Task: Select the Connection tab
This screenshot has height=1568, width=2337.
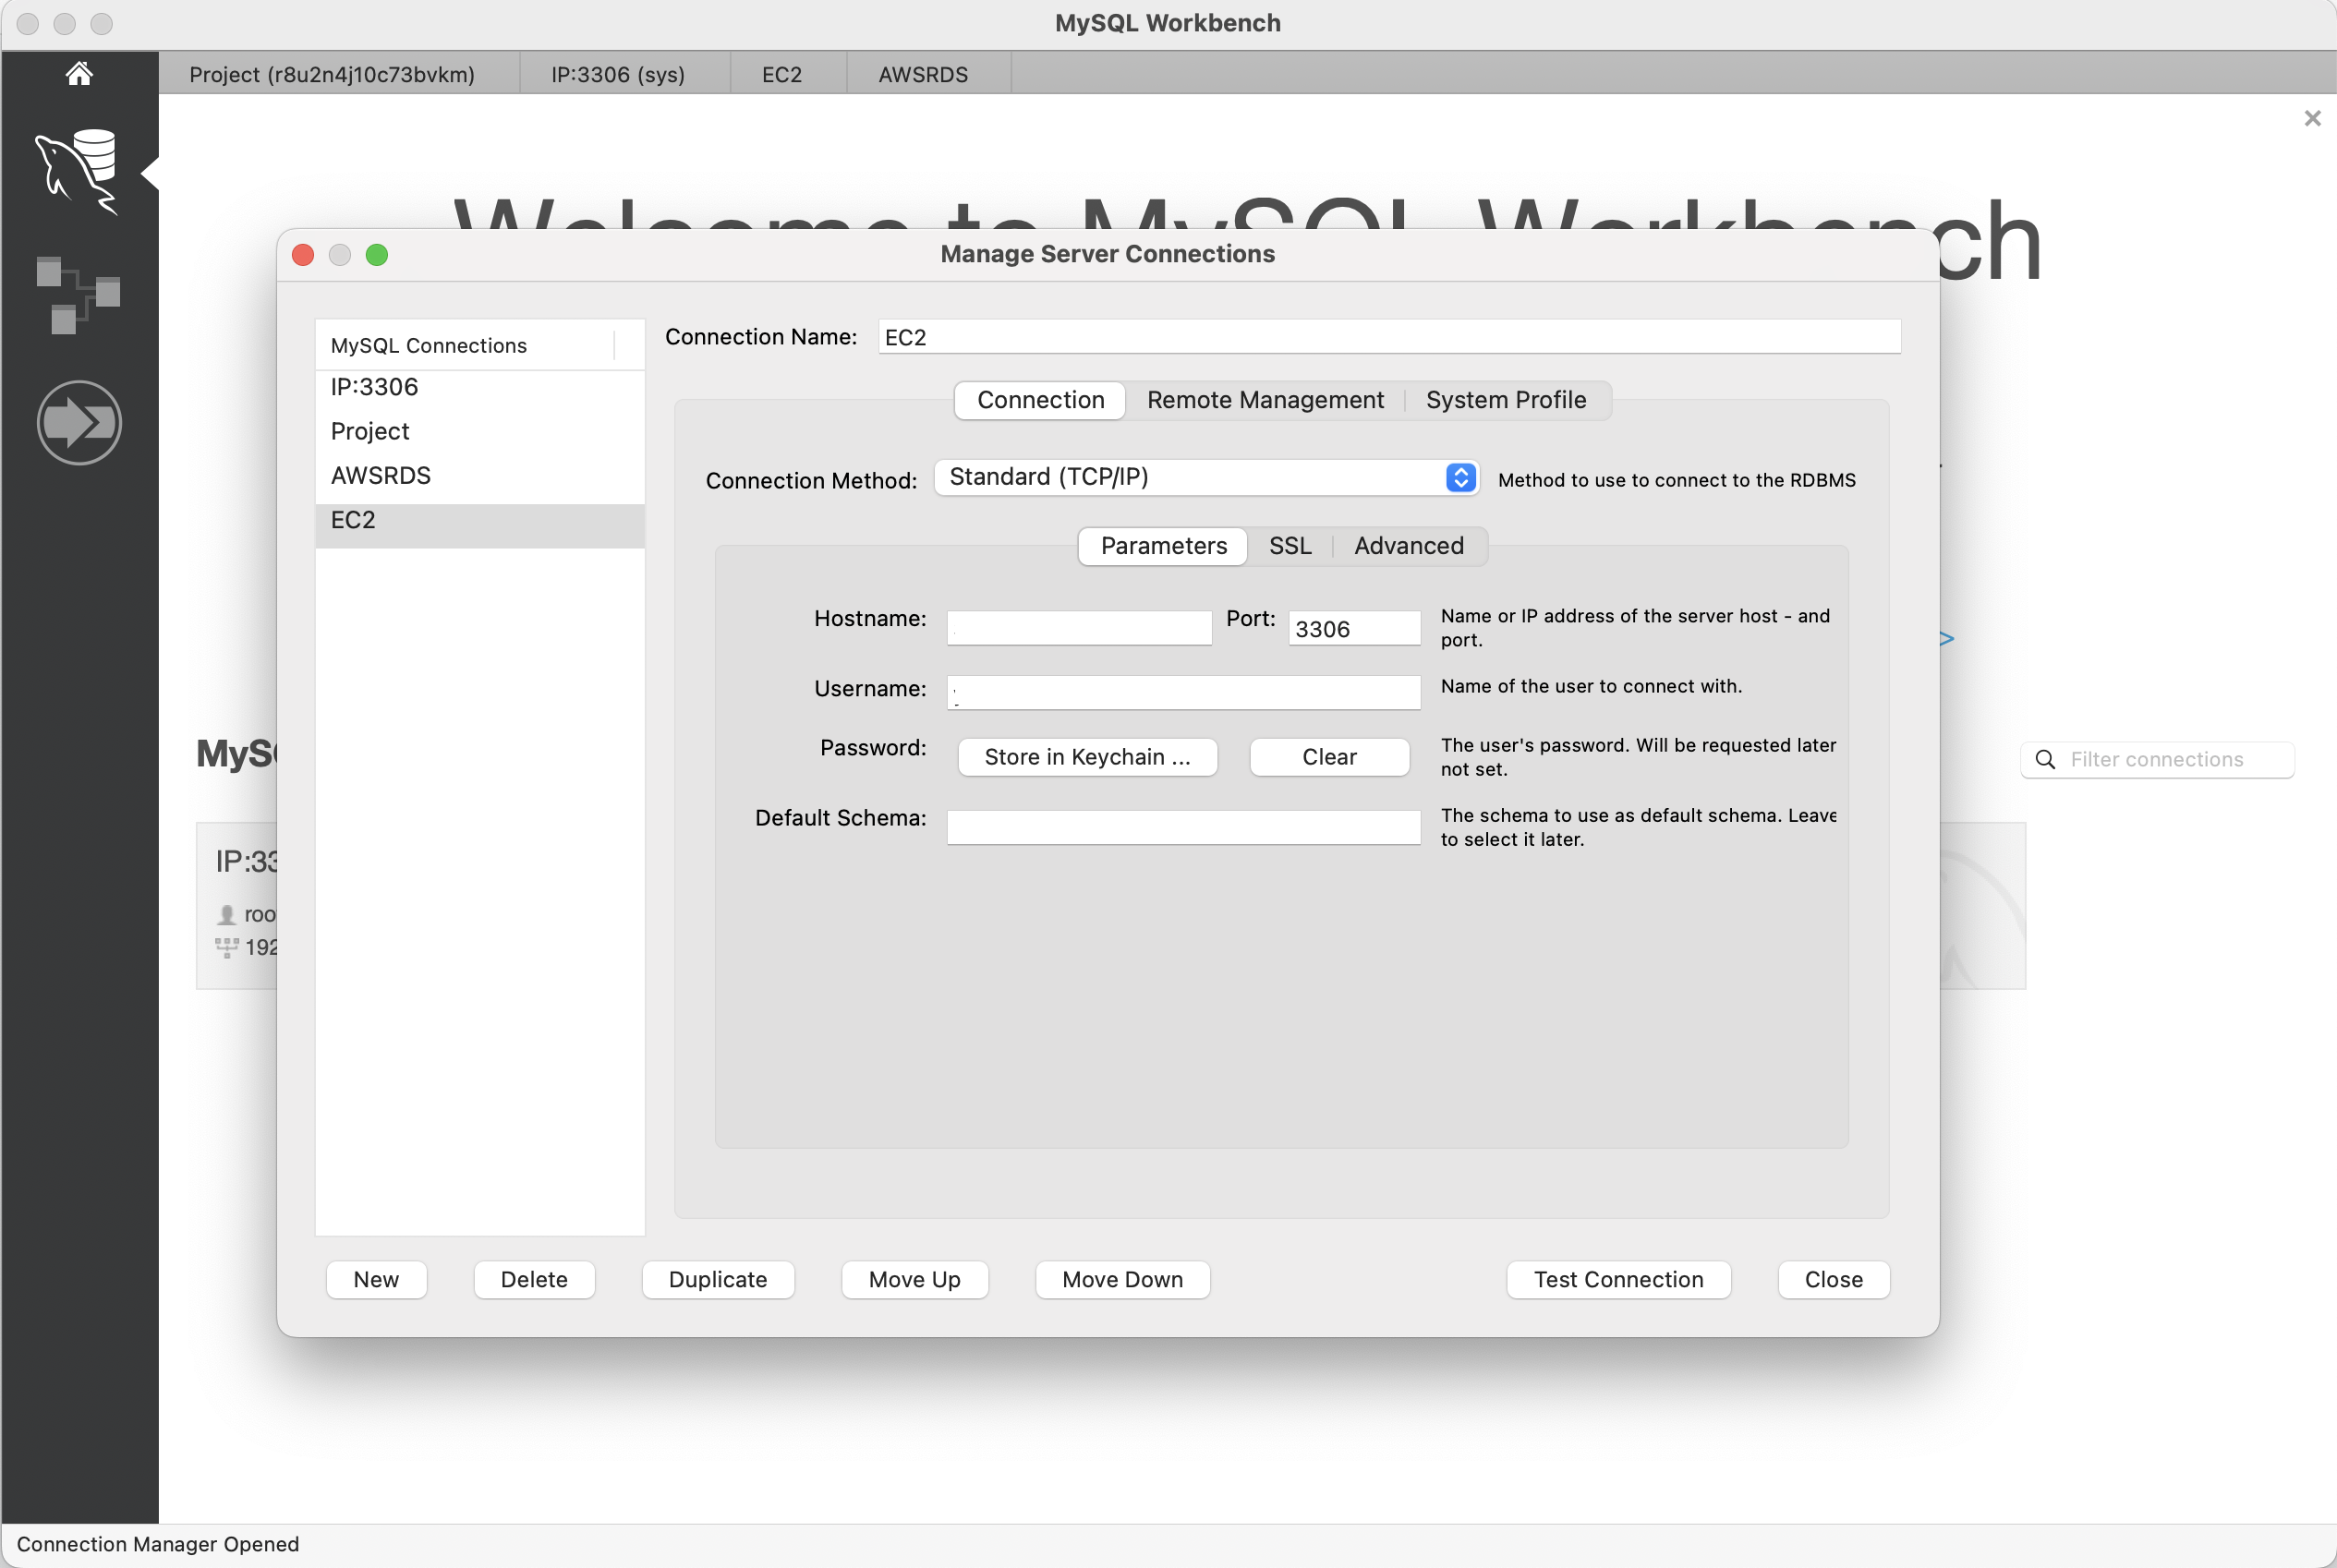Action: pos(1040,400)
